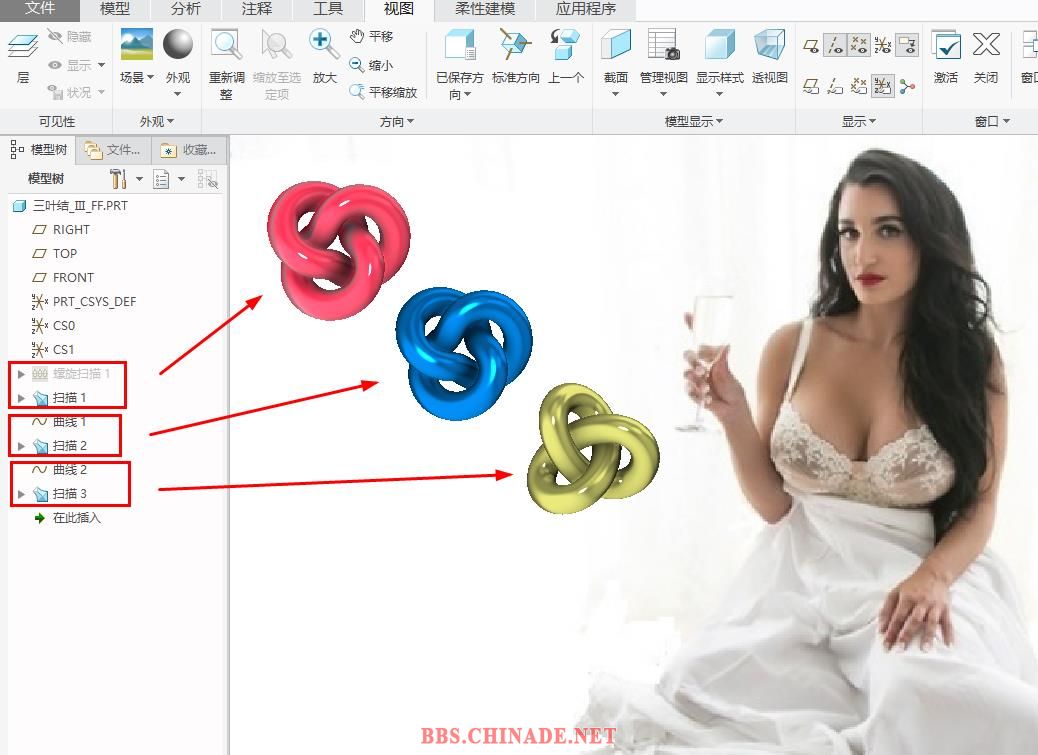This screenshot has width=1038, height=755.
Task: Activate the 平移 pan tool
Action: point(371,36)
